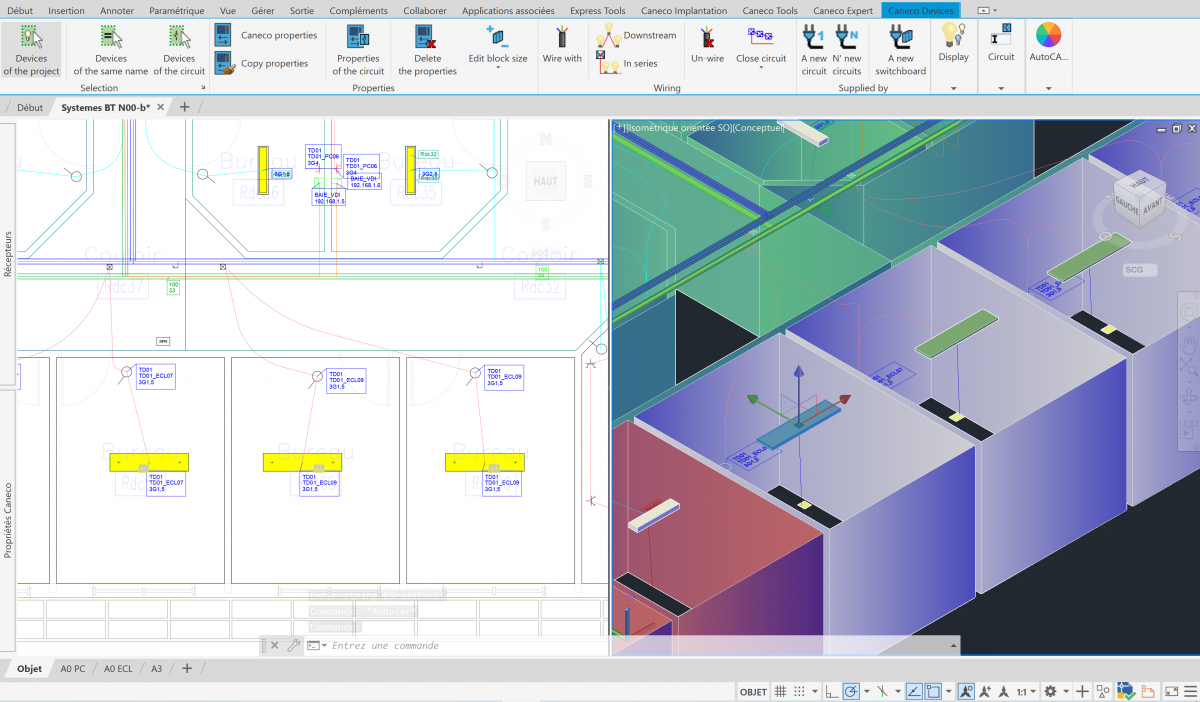Toggle object snap tracking

point(914,691)
